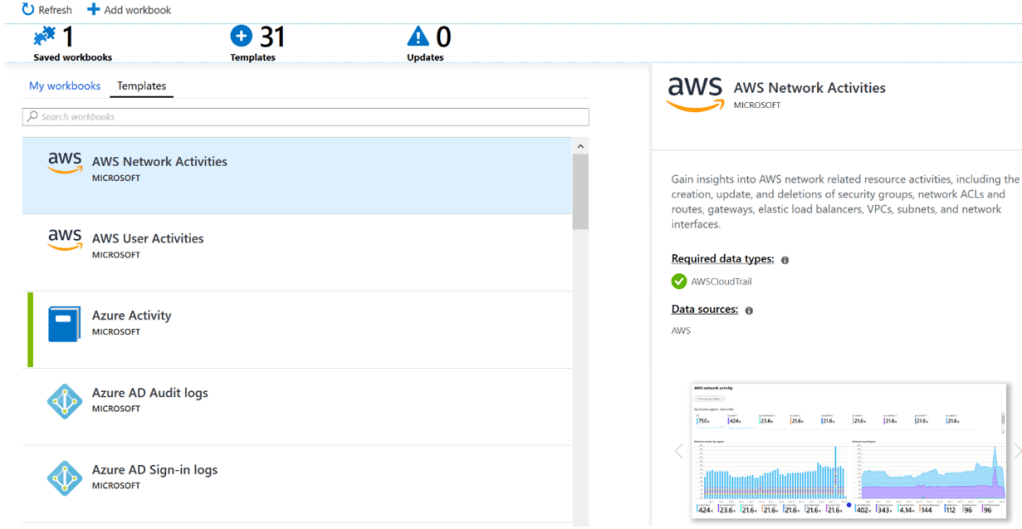Show next preview image with right chevron
Screen dimensions: 1022x529
click(x=1016, y=451)
